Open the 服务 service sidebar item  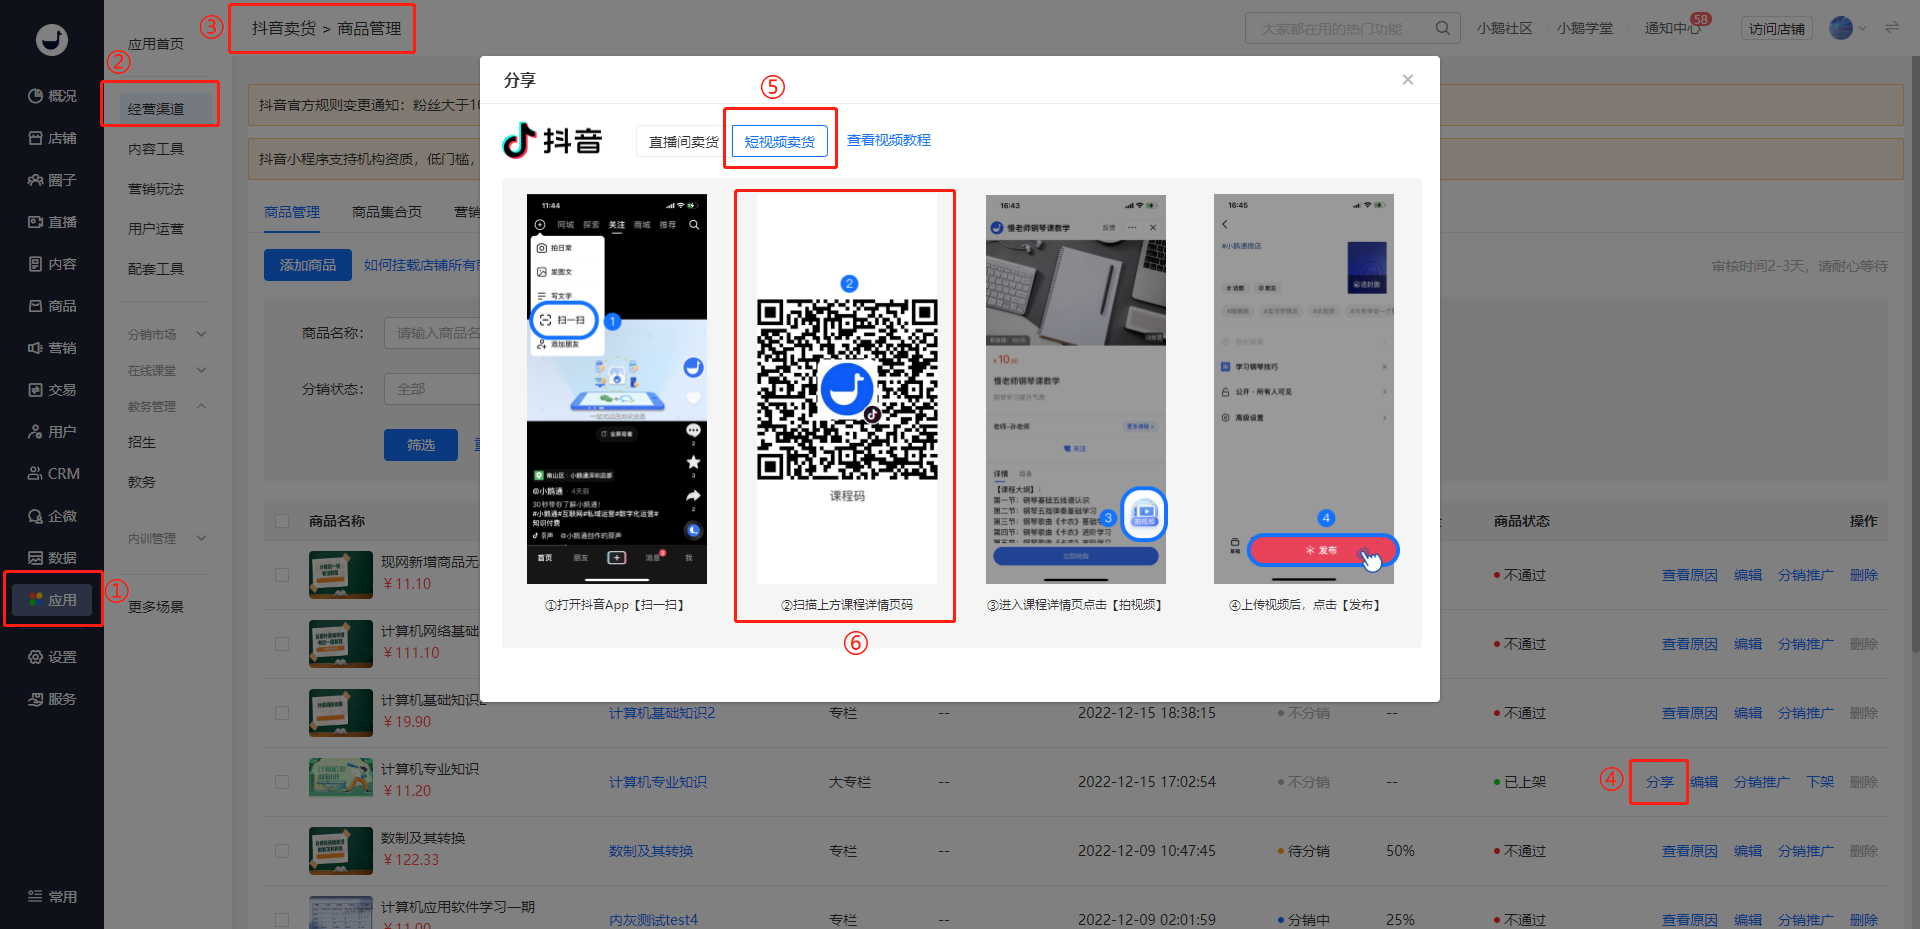coord(52,699)
